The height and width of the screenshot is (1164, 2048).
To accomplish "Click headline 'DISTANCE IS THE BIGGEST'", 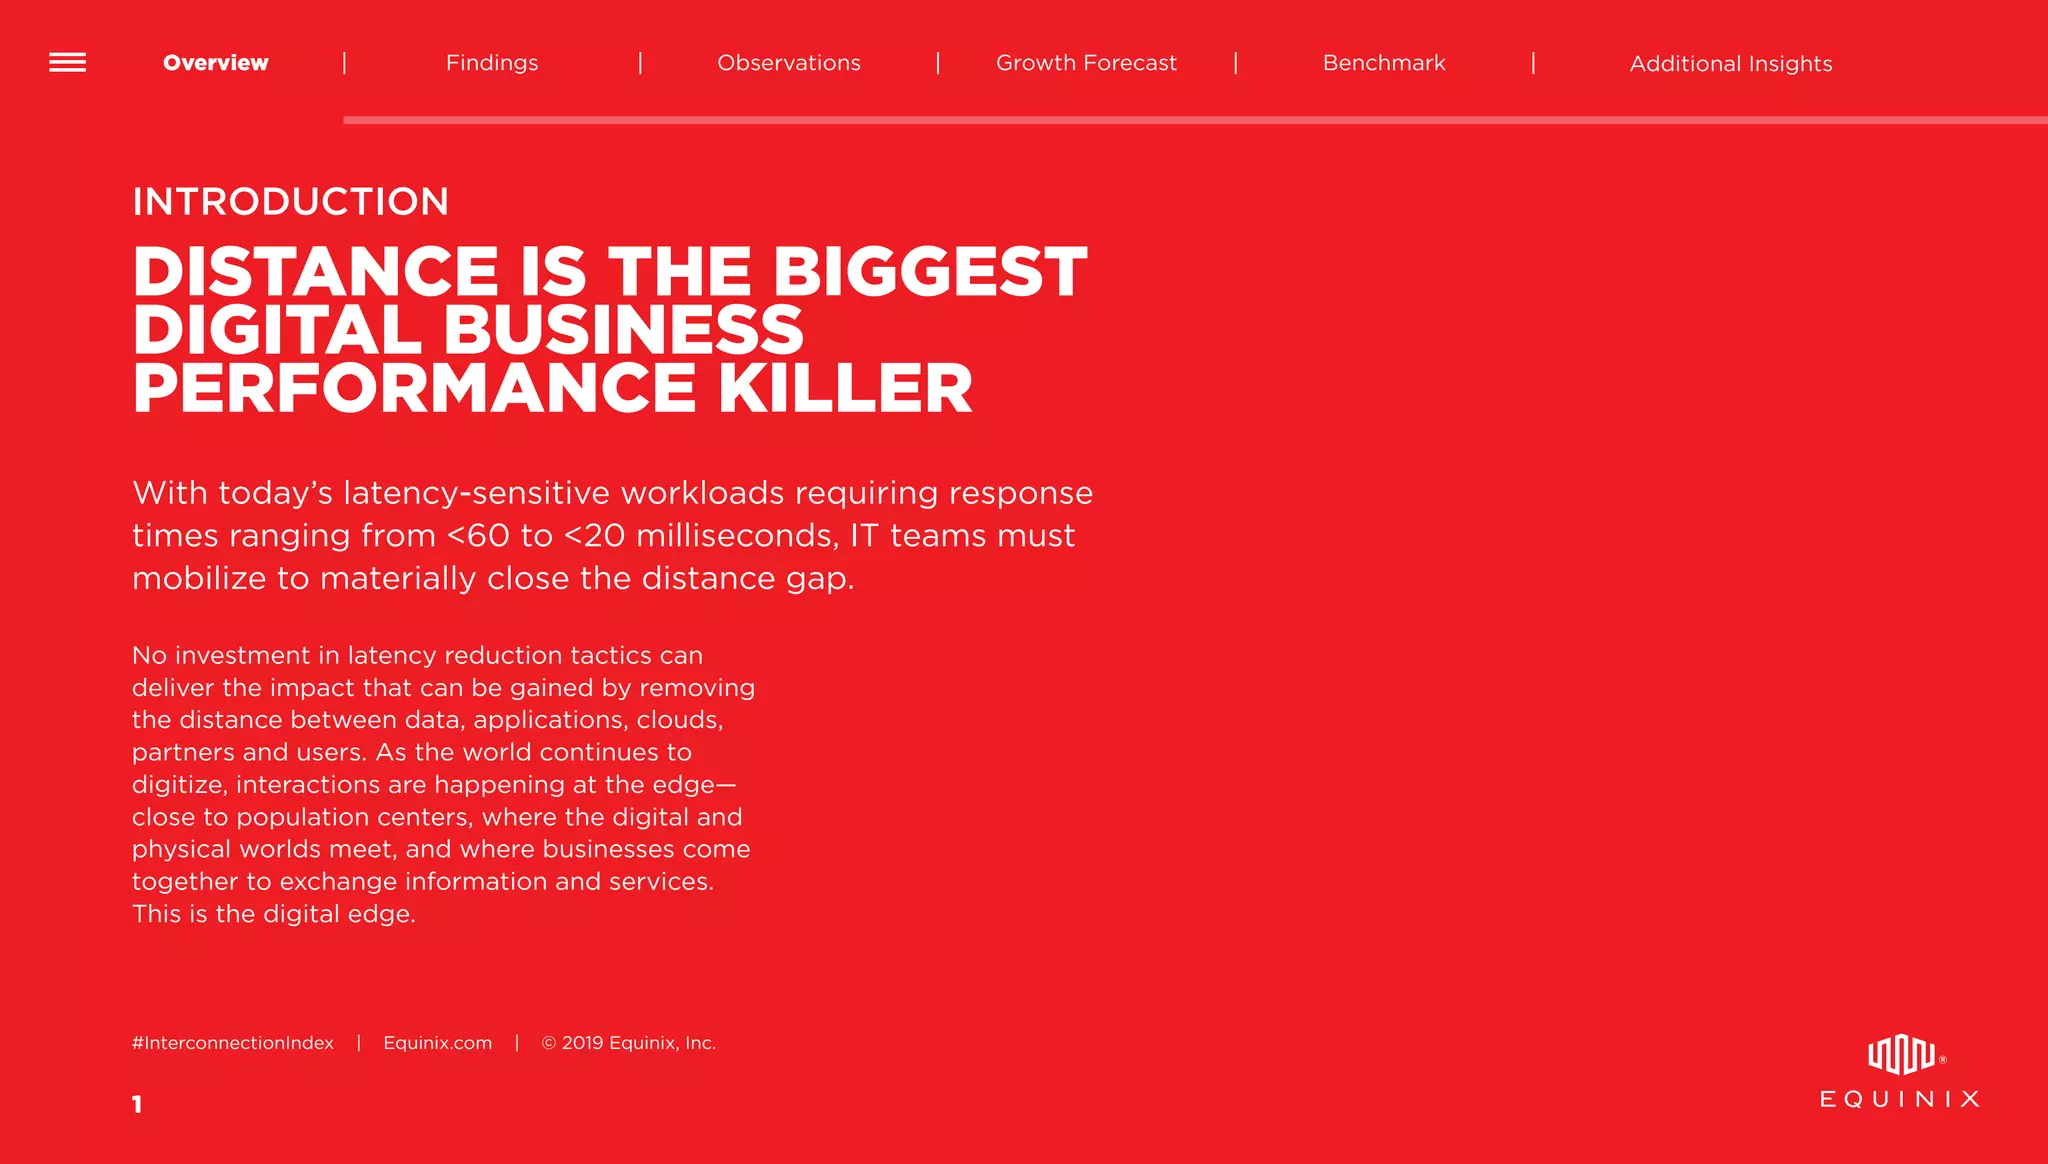I will (610, 272).
